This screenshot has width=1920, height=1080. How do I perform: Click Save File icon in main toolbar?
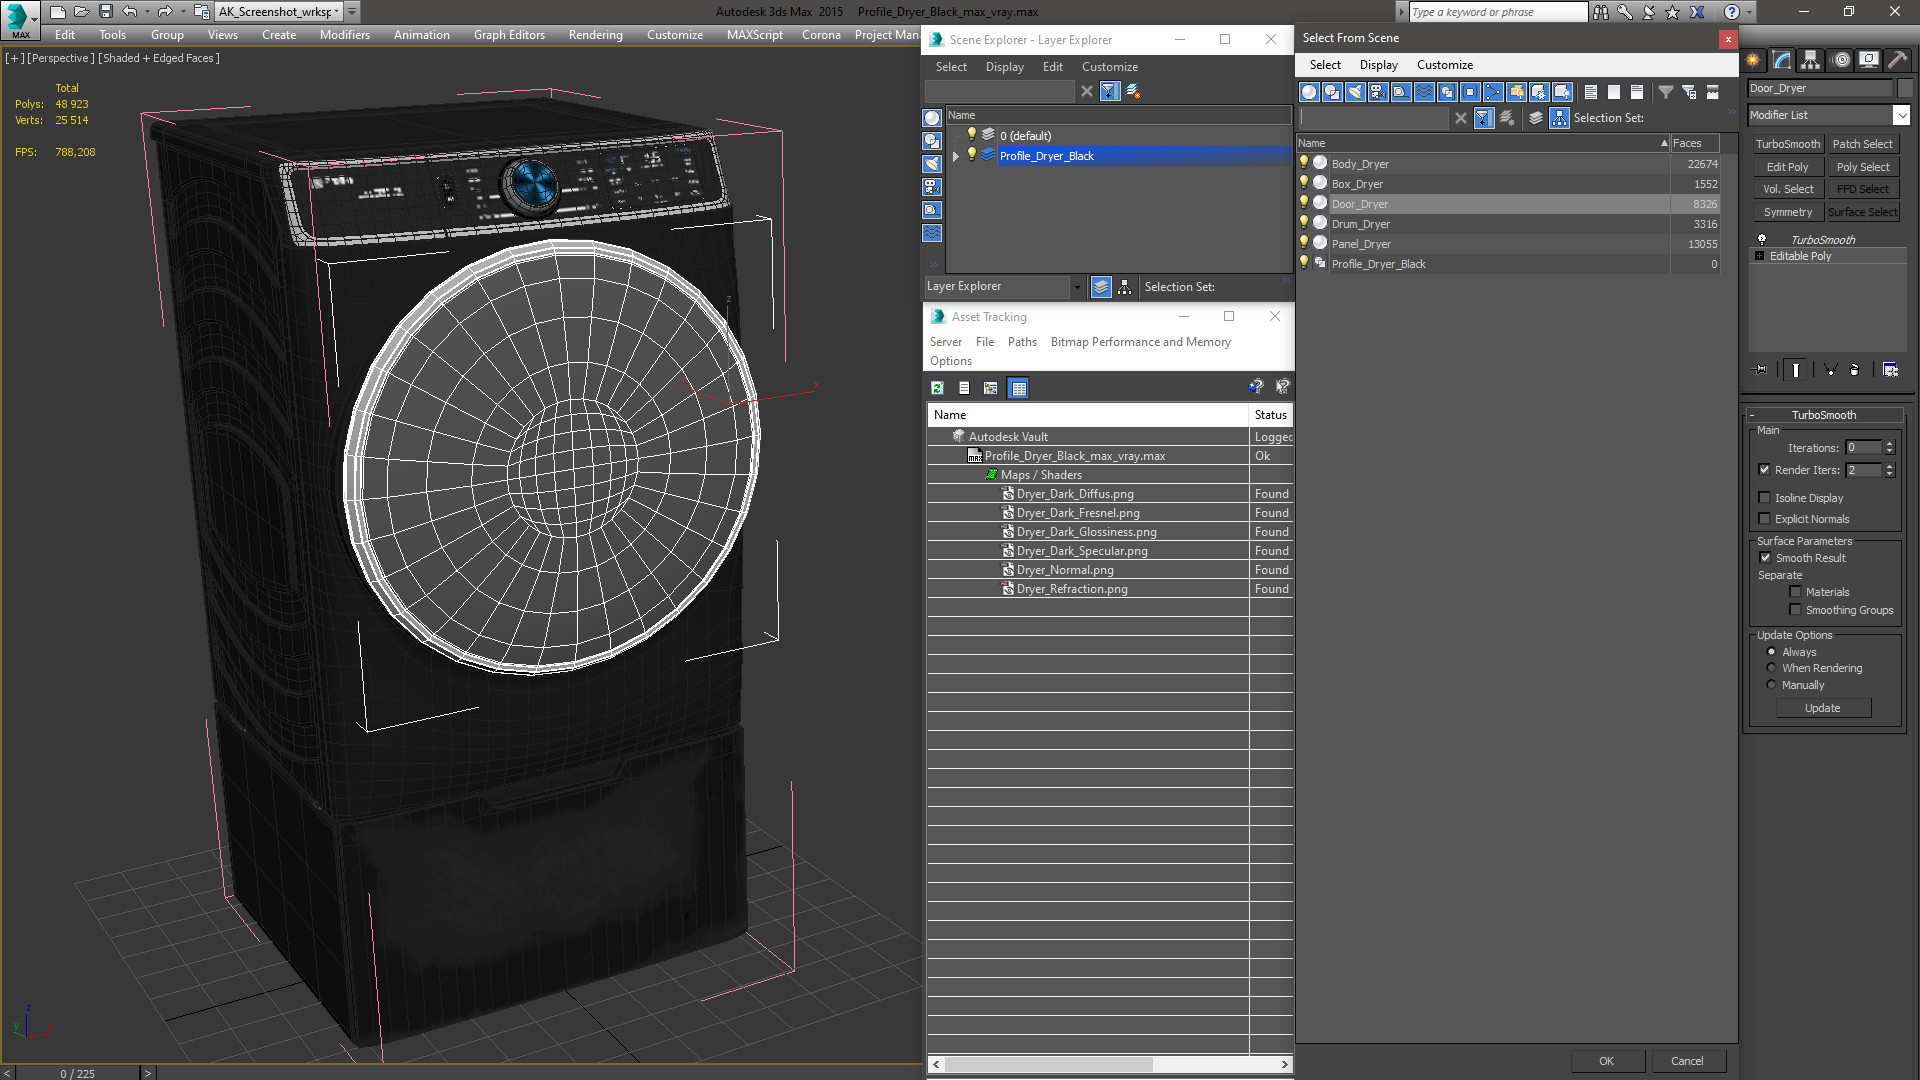coord(105,12)
